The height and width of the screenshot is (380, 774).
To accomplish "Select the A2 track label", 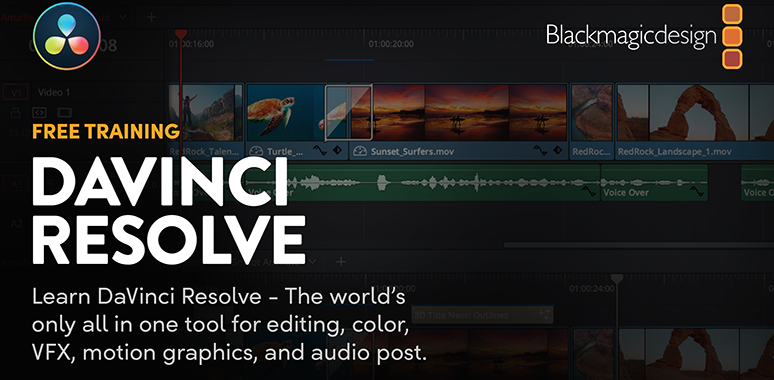I will tap(17, 224).
